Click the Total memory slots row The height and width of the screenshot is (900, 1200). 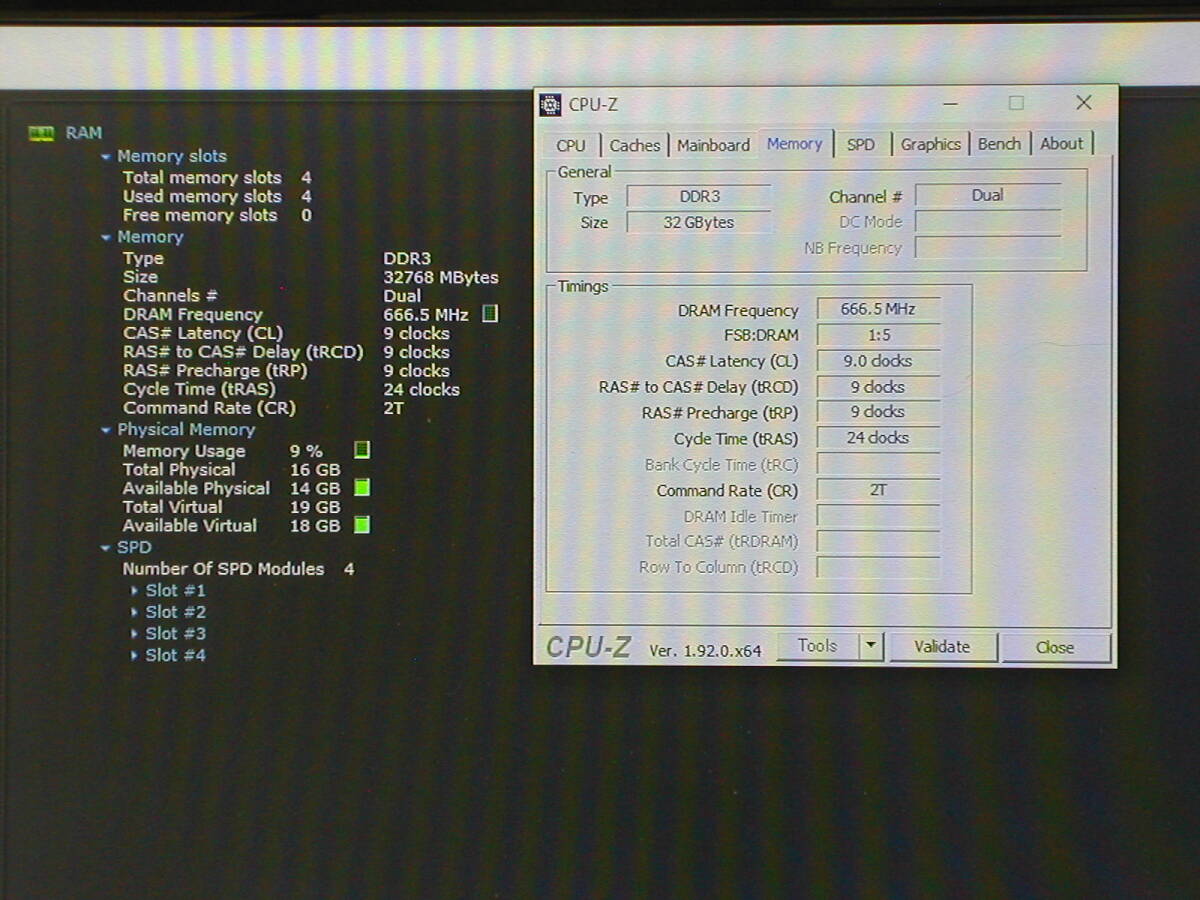(x=217, y=178)
